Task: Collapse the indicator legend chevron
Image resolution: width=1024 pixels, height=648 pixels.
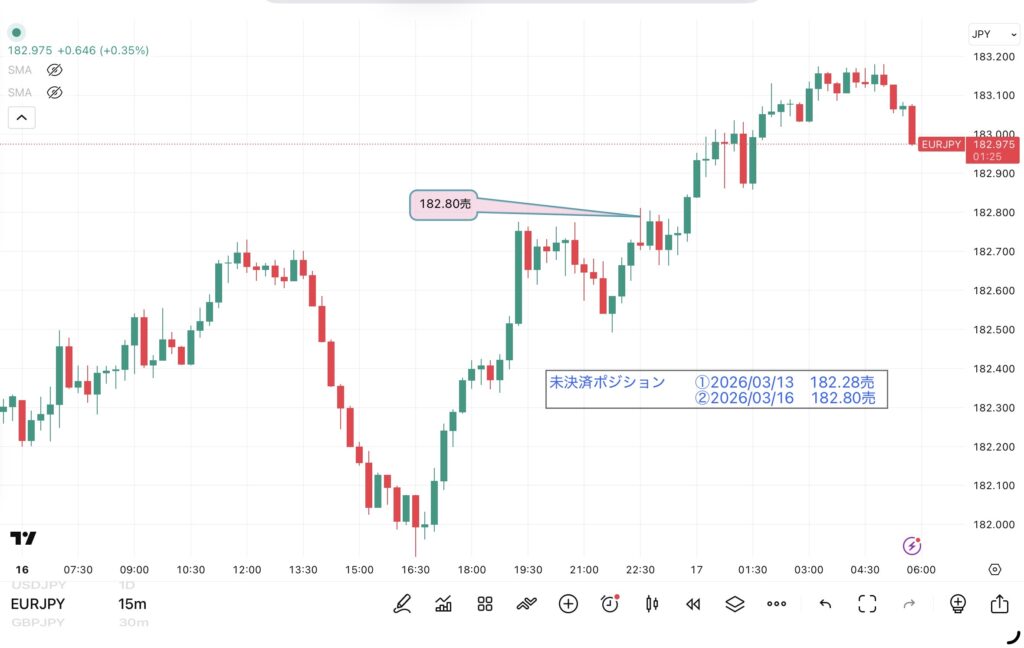Action: coord(21,118)
